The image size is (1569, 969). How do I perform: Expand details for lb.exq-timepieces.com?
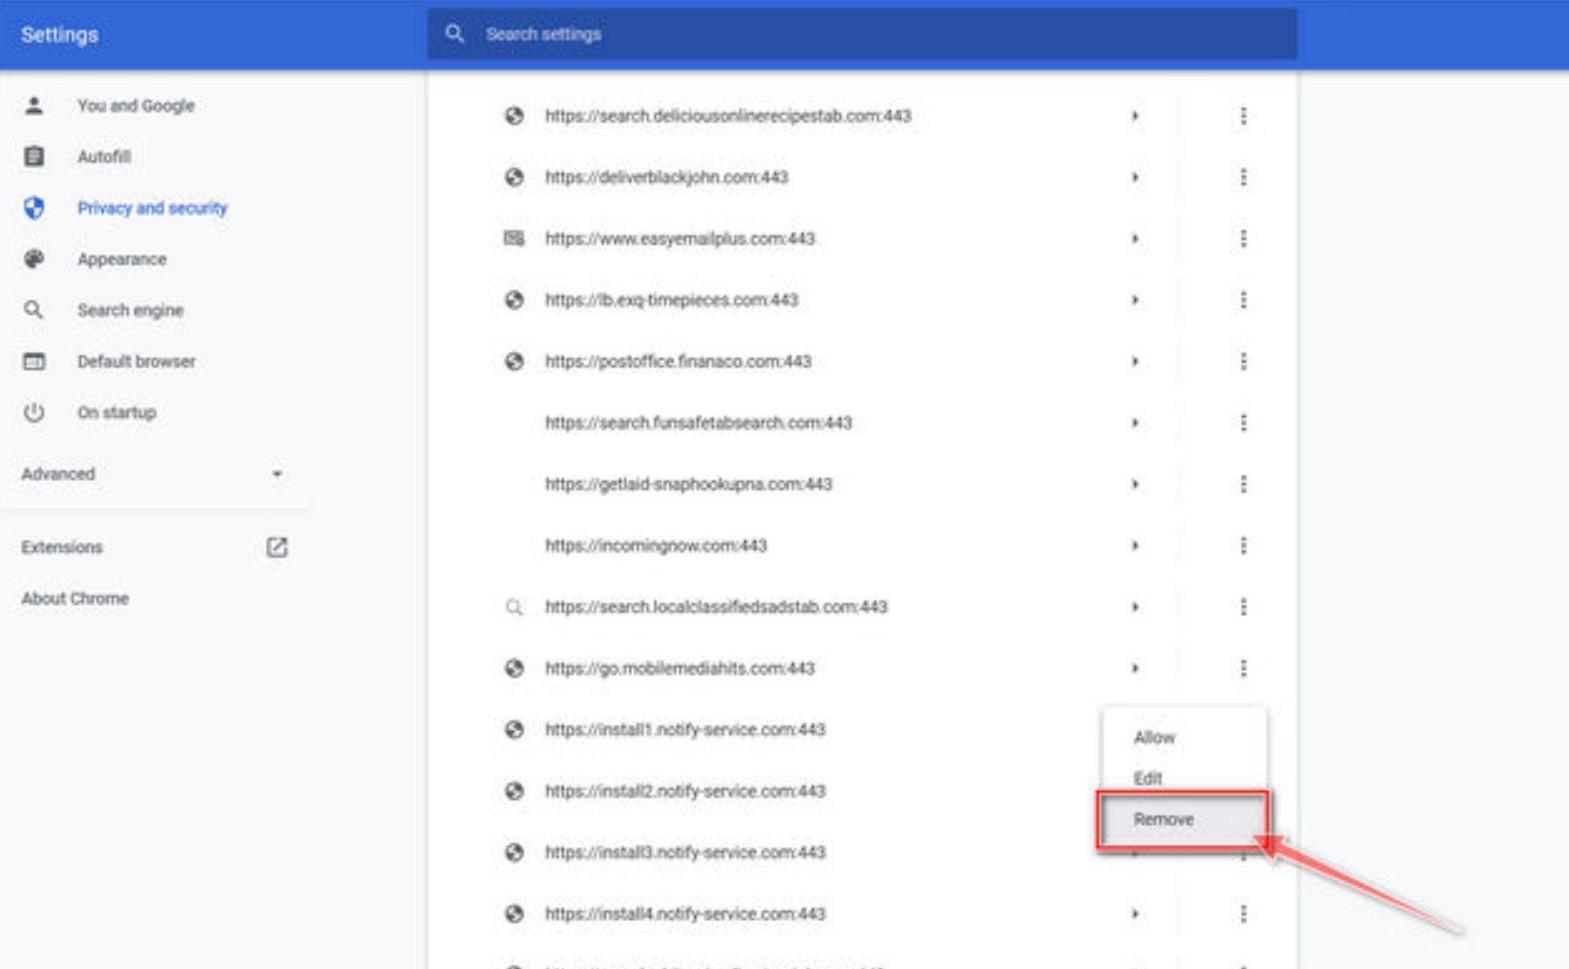coord(1135,300)
